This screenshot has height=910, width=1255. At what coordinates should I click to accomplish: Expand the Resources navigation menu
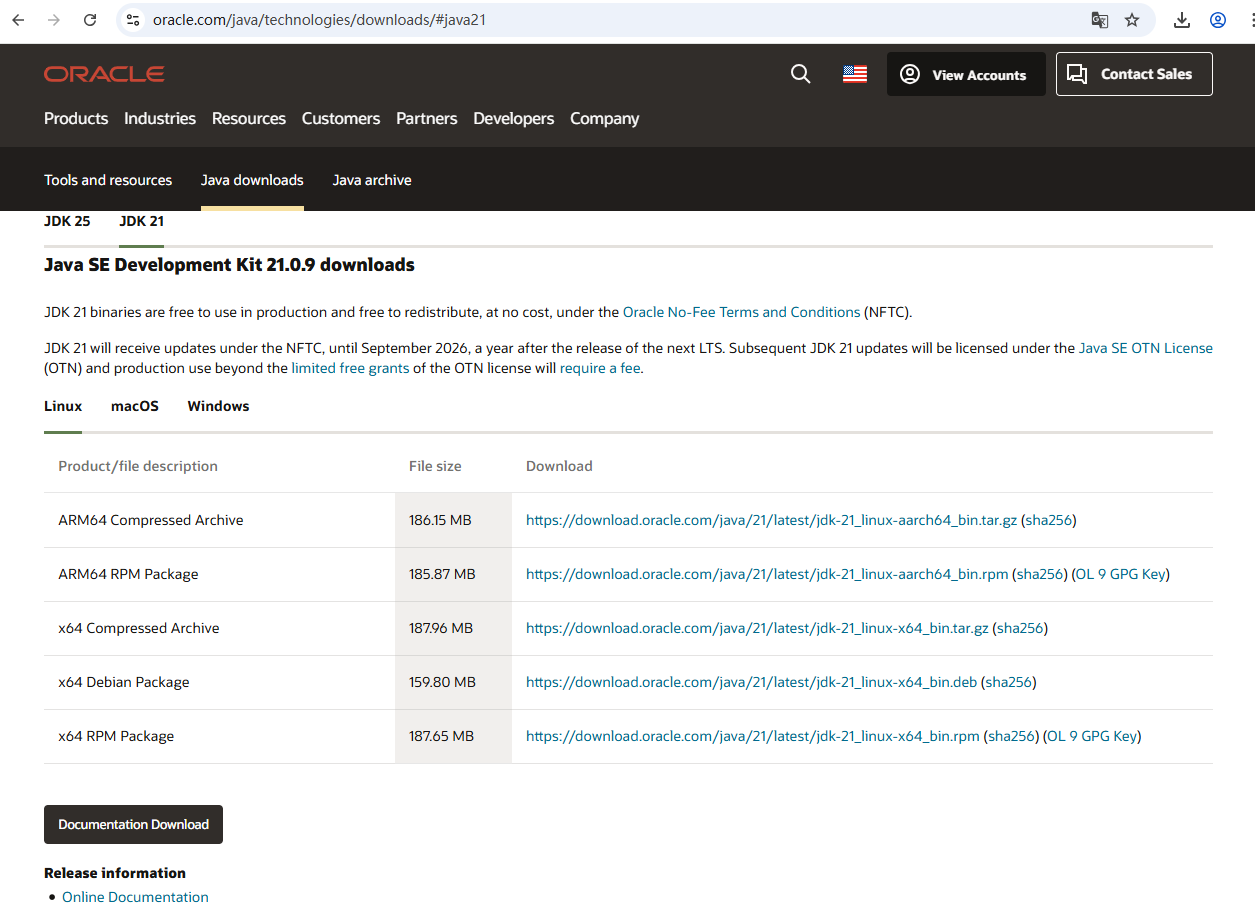pyautogui.click(x=249, y=118)
